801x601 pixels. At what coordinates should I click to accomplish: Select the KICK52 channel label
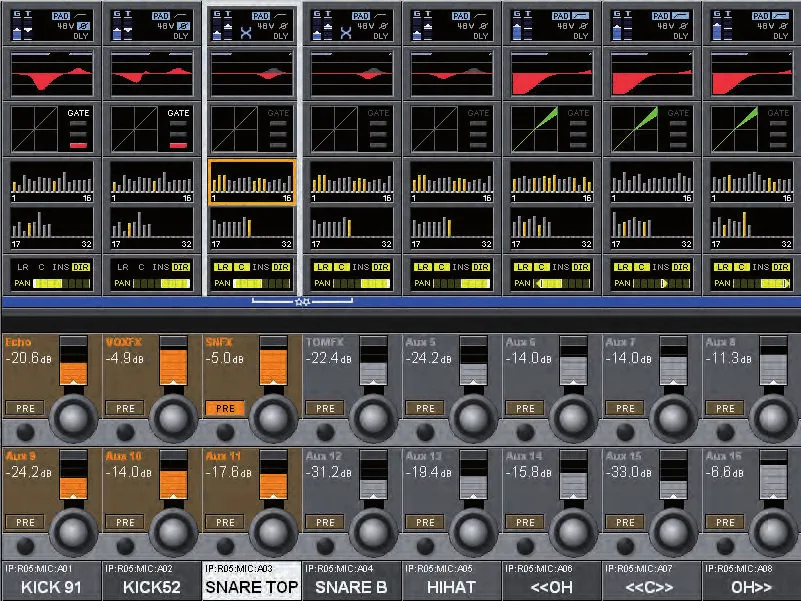pos(151,581)
